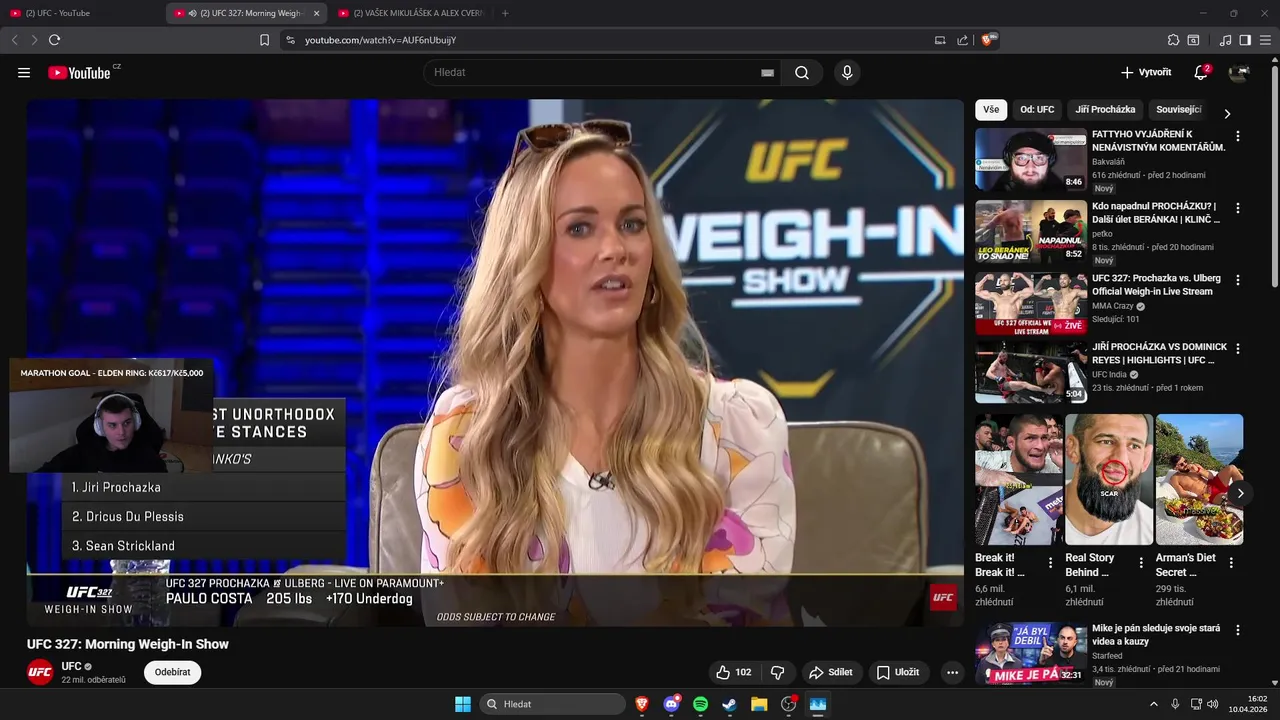
Task: Open UFC 327 Official Weigh-in Live Stream thumbnail
Action: (1031, 303)
